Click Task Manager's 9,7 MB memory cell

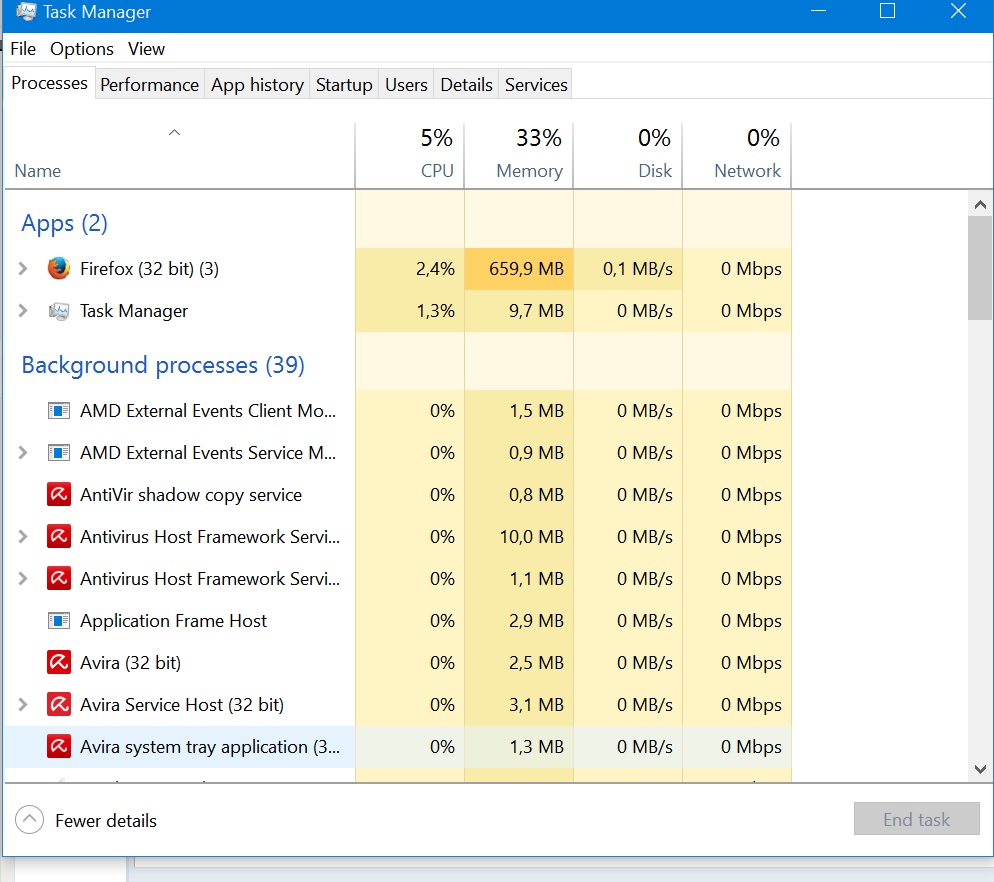click(x=519, y=311)
